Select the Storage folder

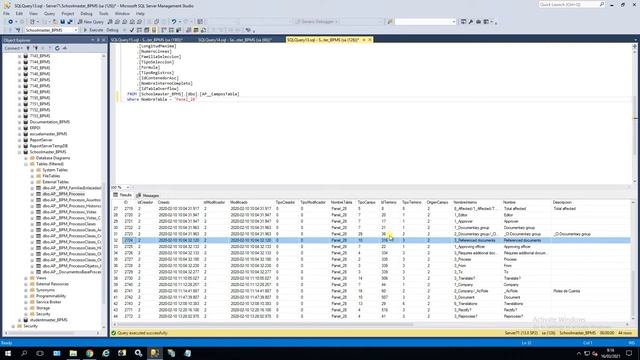pos(43,308)
